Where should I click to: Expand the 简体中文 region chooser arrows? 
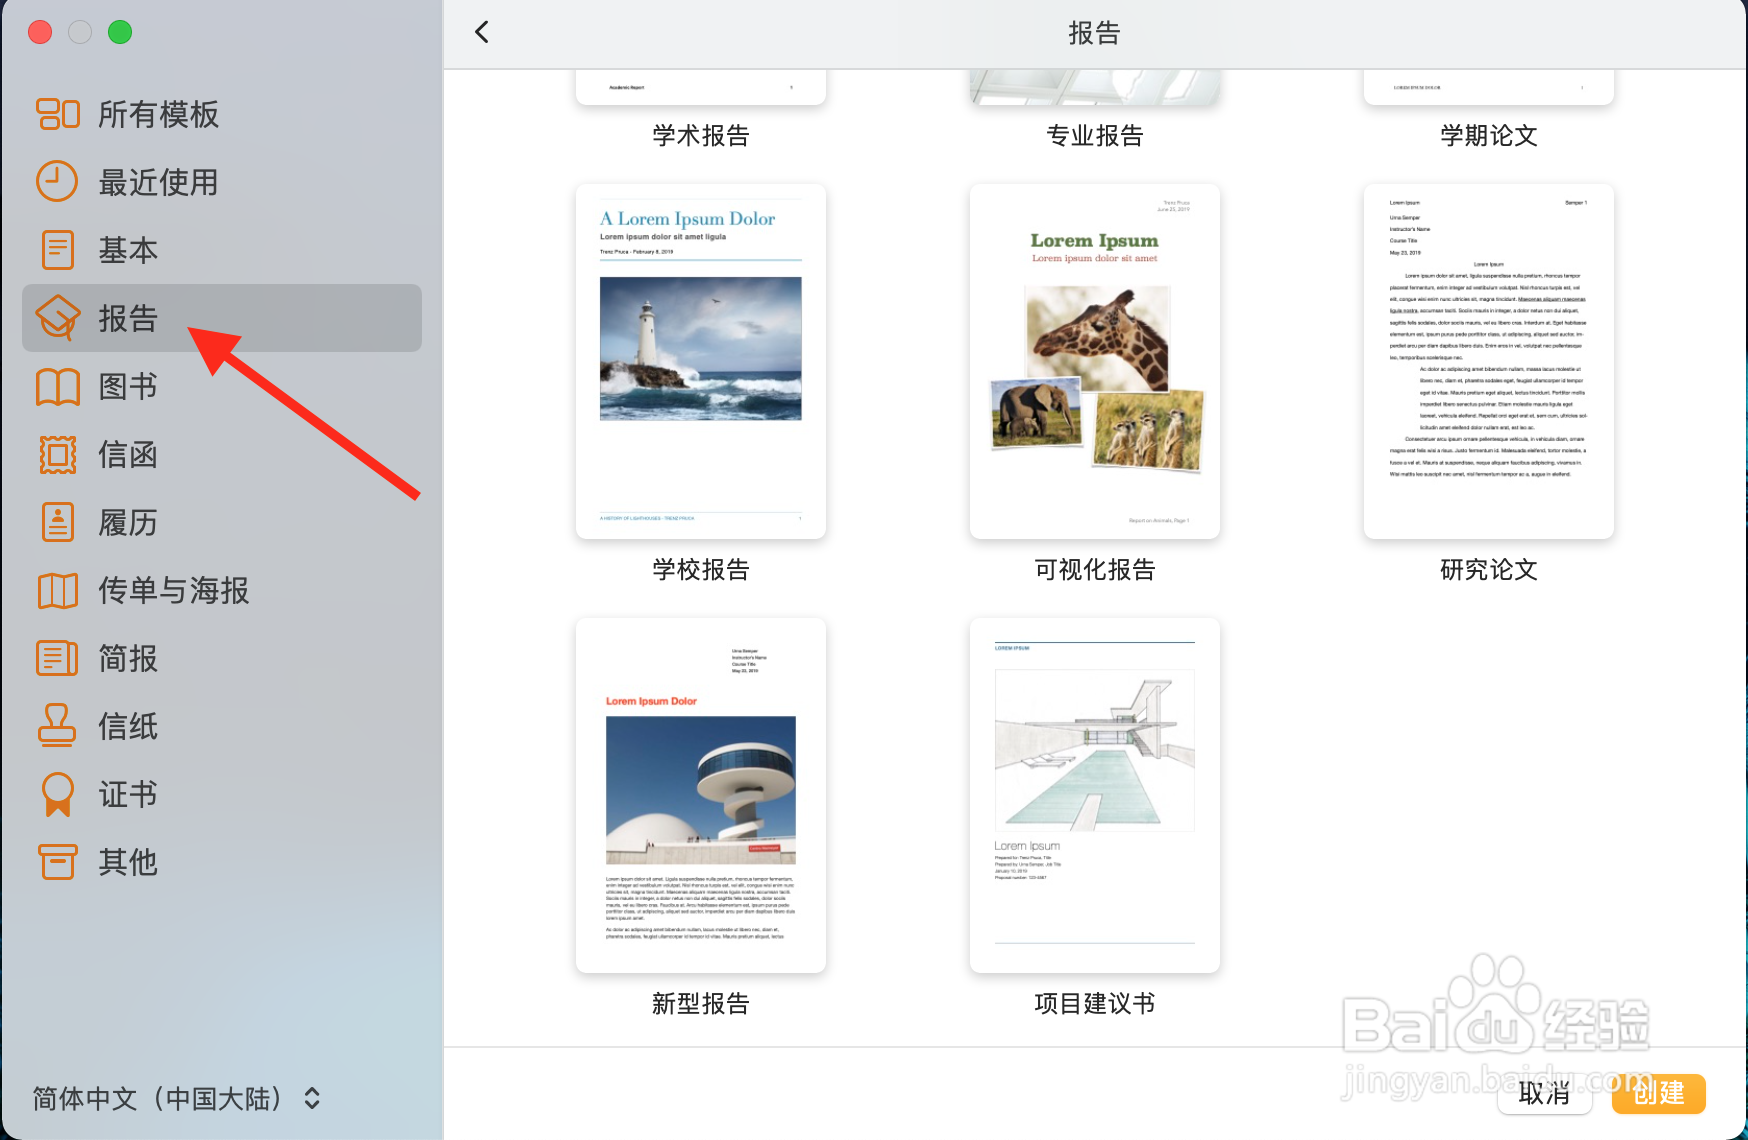[310, 1098]
